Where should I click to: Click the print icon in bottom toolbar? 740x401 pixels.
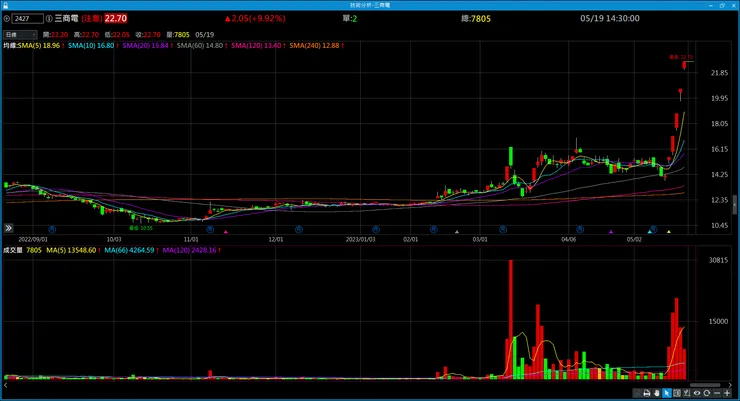tap(647, 393)
